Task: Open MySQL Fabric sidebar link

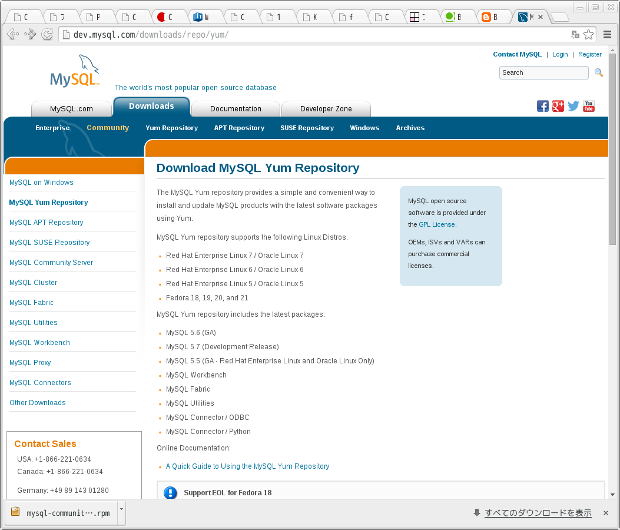Action: 31,303
